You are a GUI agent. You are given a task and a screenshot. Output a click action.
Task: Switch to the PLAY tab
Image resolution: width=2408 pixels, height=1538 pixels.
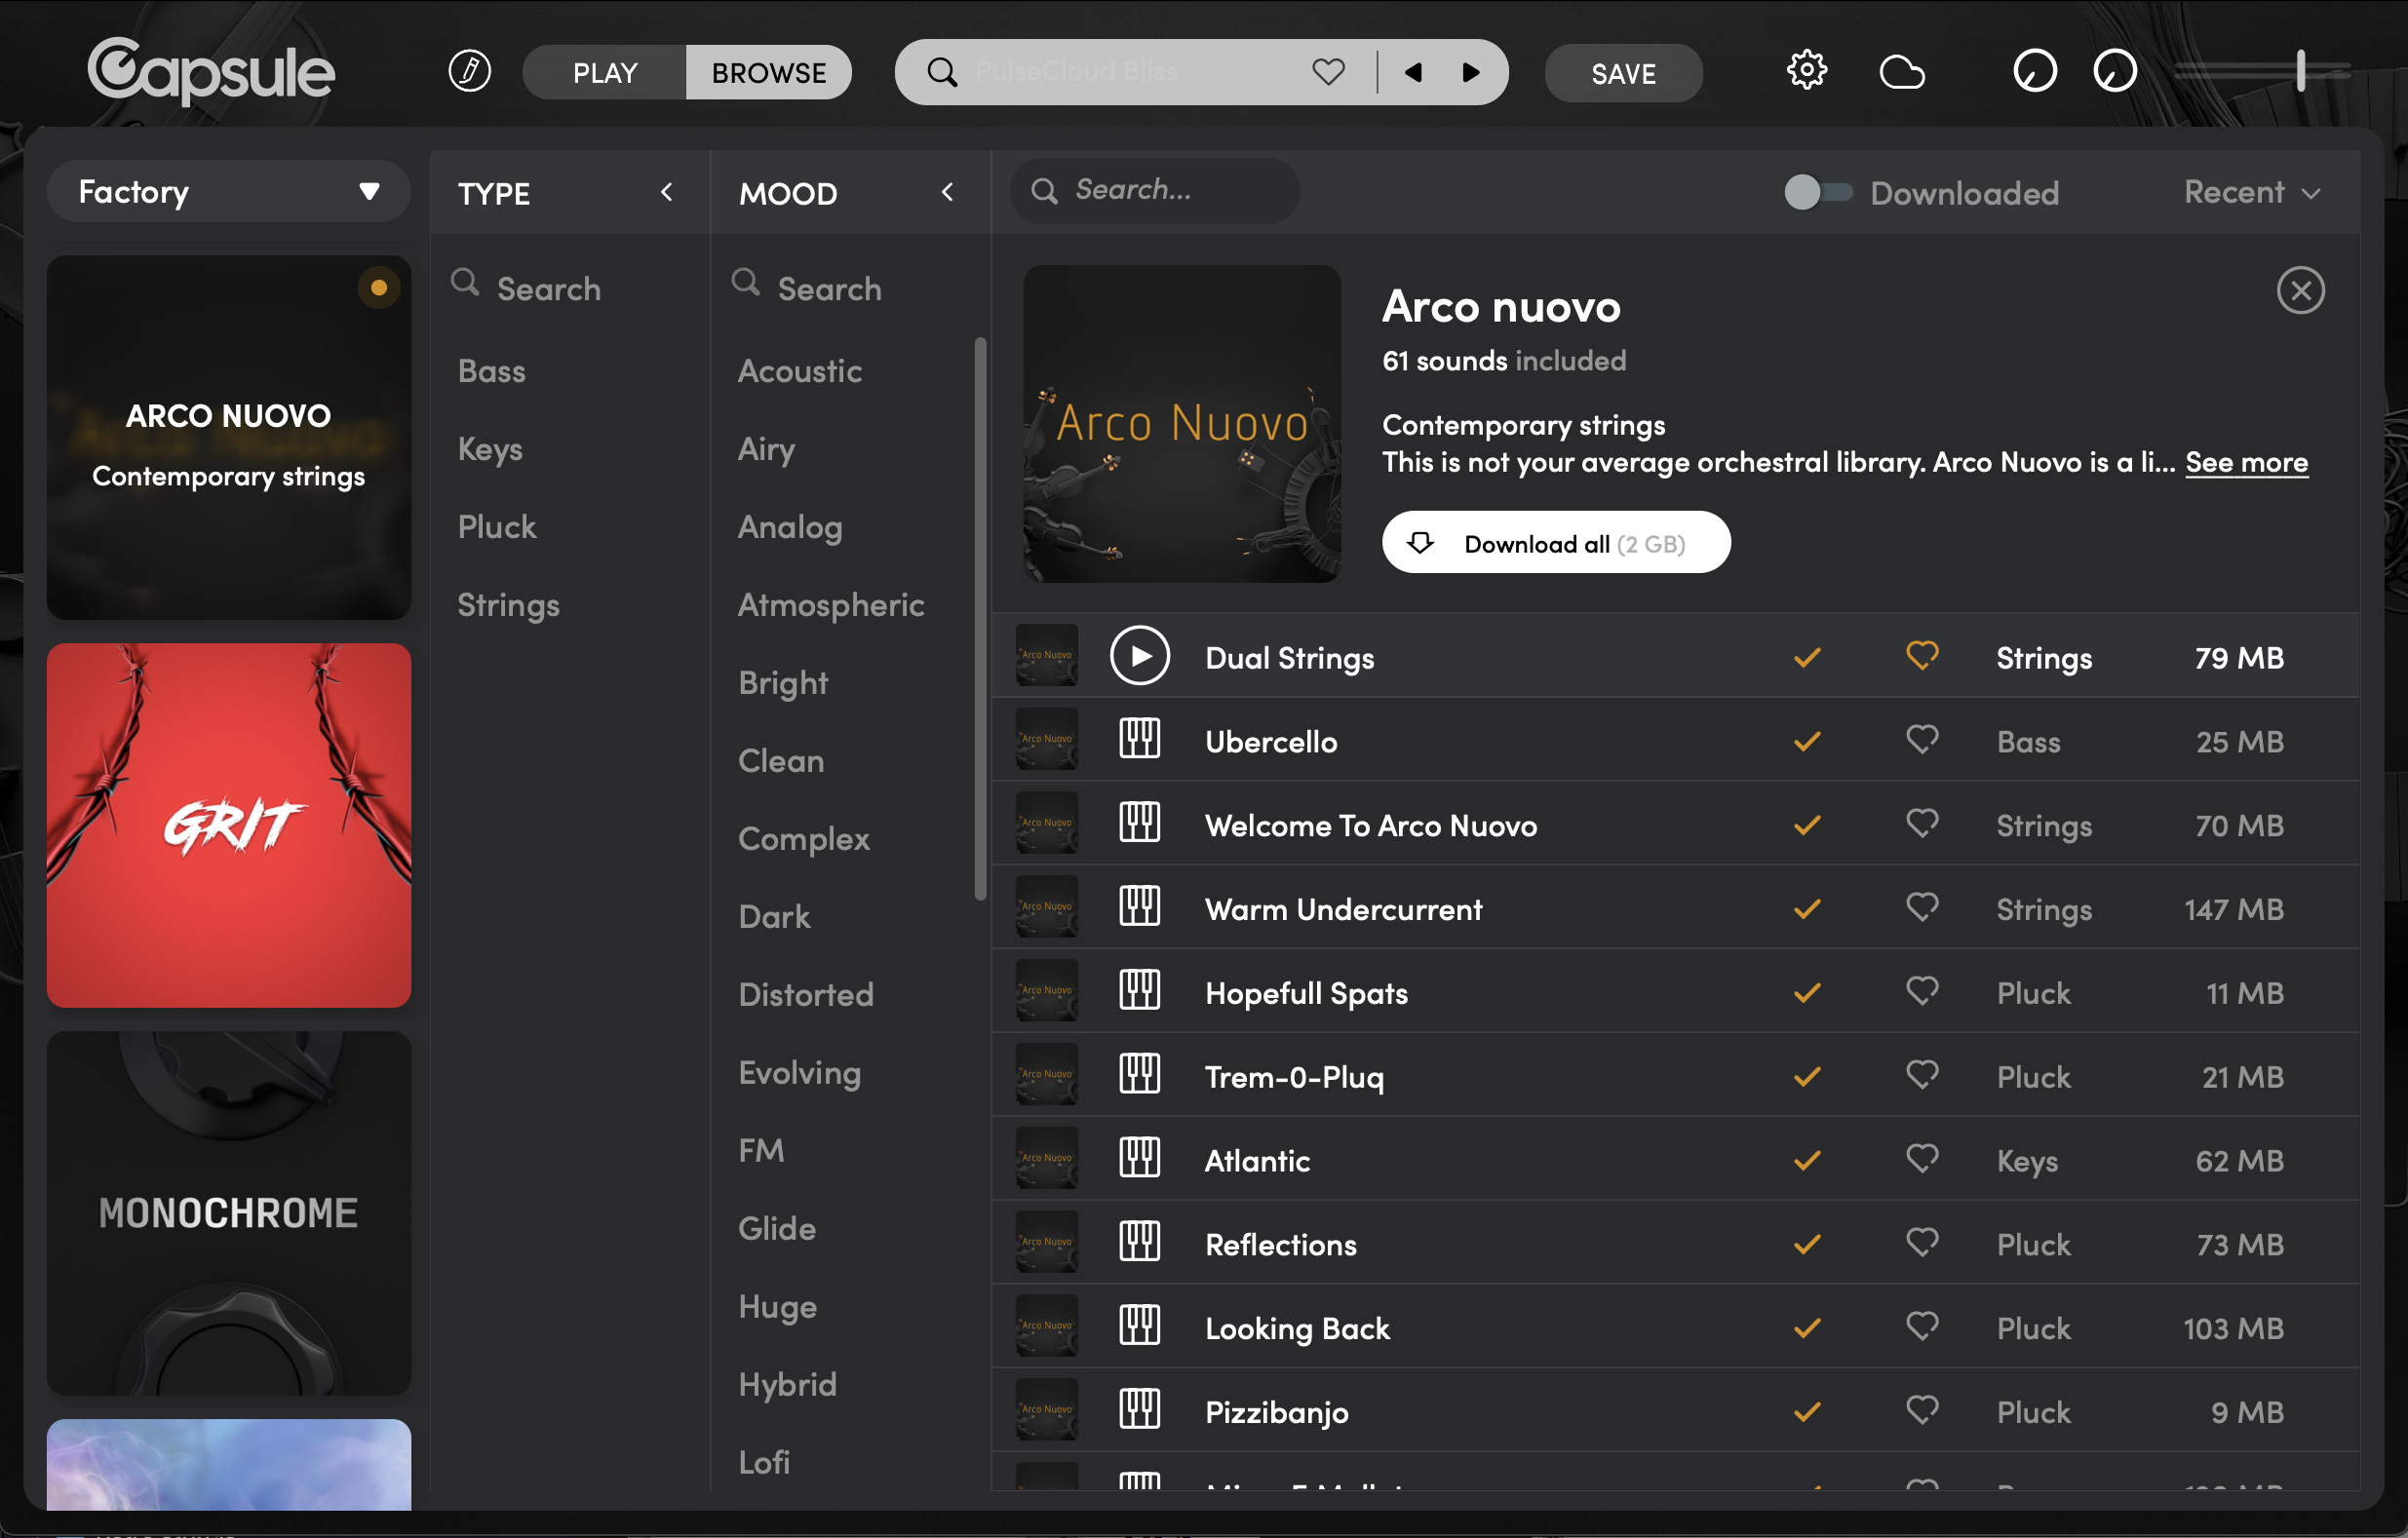coord(605,72)
